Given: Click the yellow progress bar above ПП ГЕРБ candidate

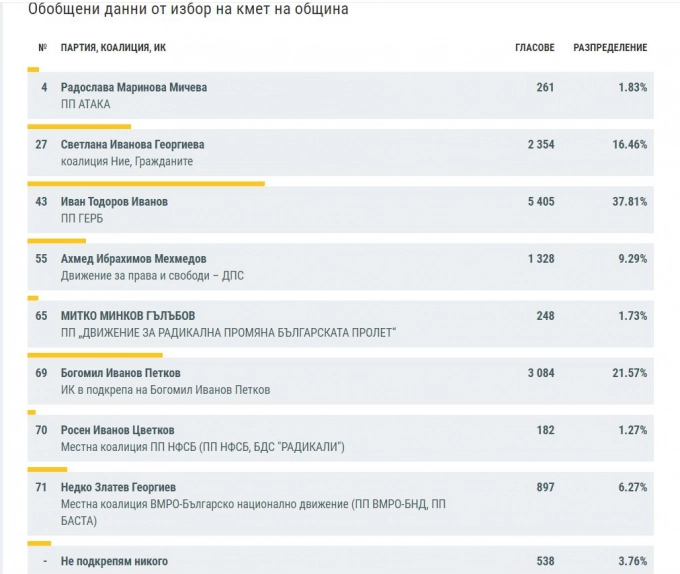Looking at the screenshot, I should click(x=146, y=184).
